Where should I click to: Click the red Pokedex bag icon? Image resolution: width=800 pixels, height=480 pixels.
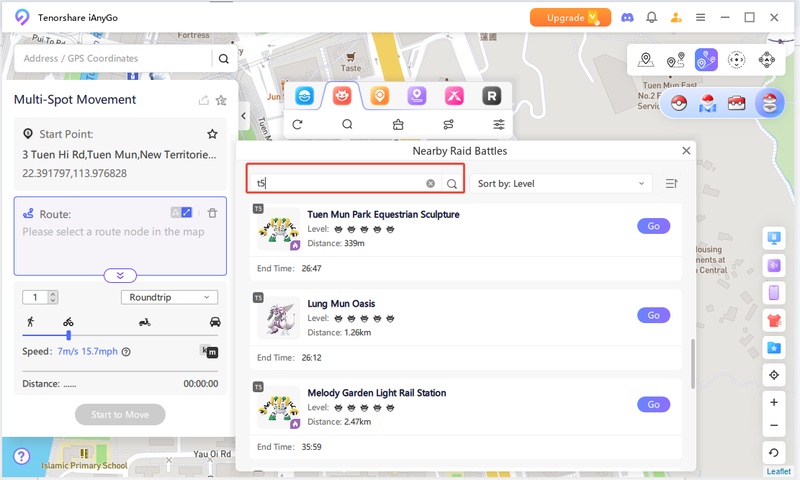(736, 104)
